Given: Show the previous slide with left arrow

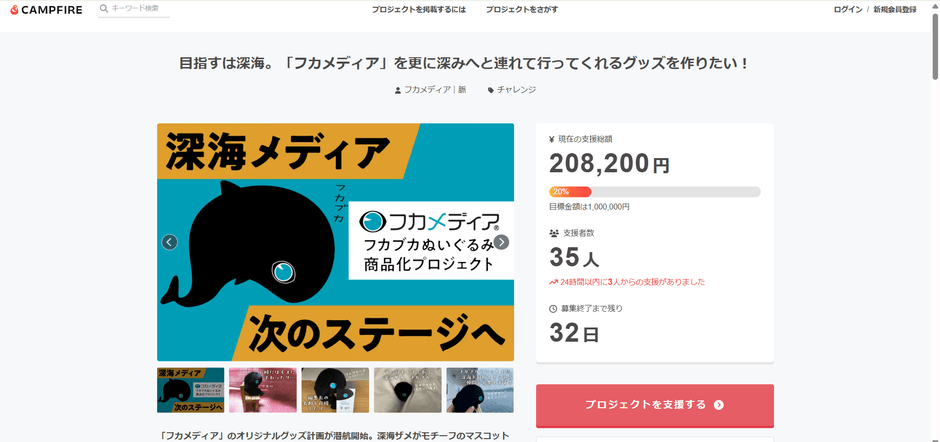Looking at the screenshot, I should [x=170, y=242].
